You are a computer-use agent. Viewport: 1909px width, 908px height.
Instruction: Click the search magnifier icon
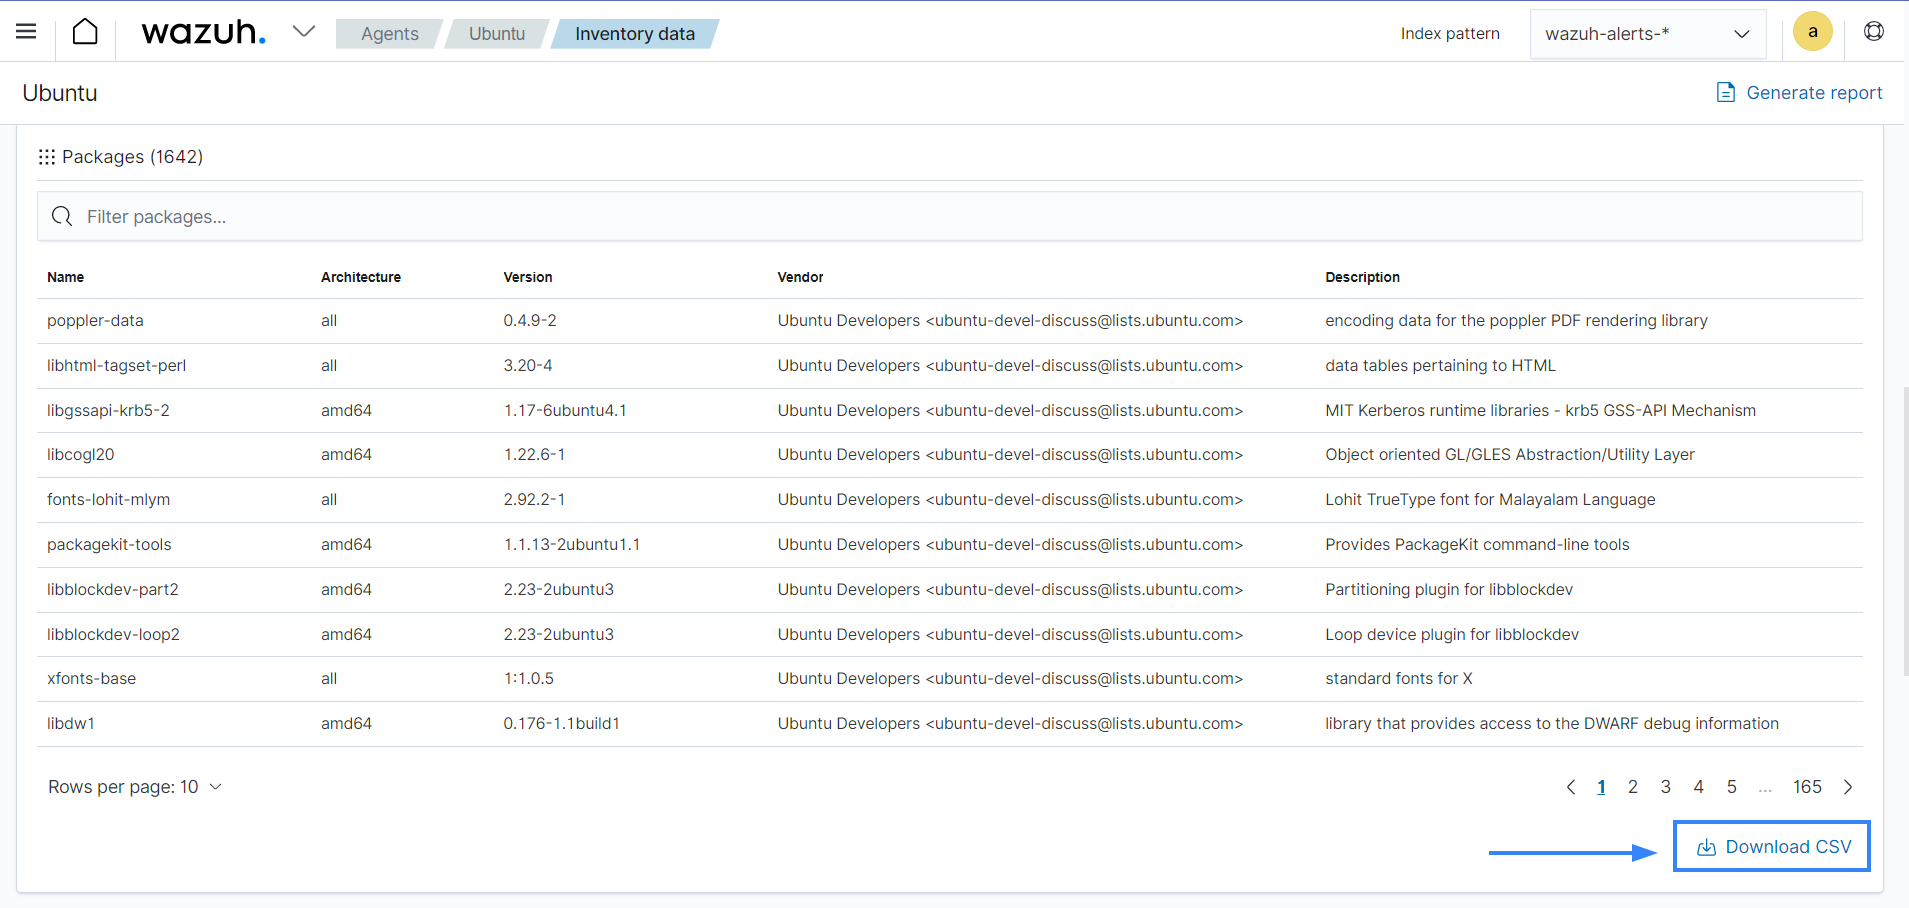pos(62,217)
